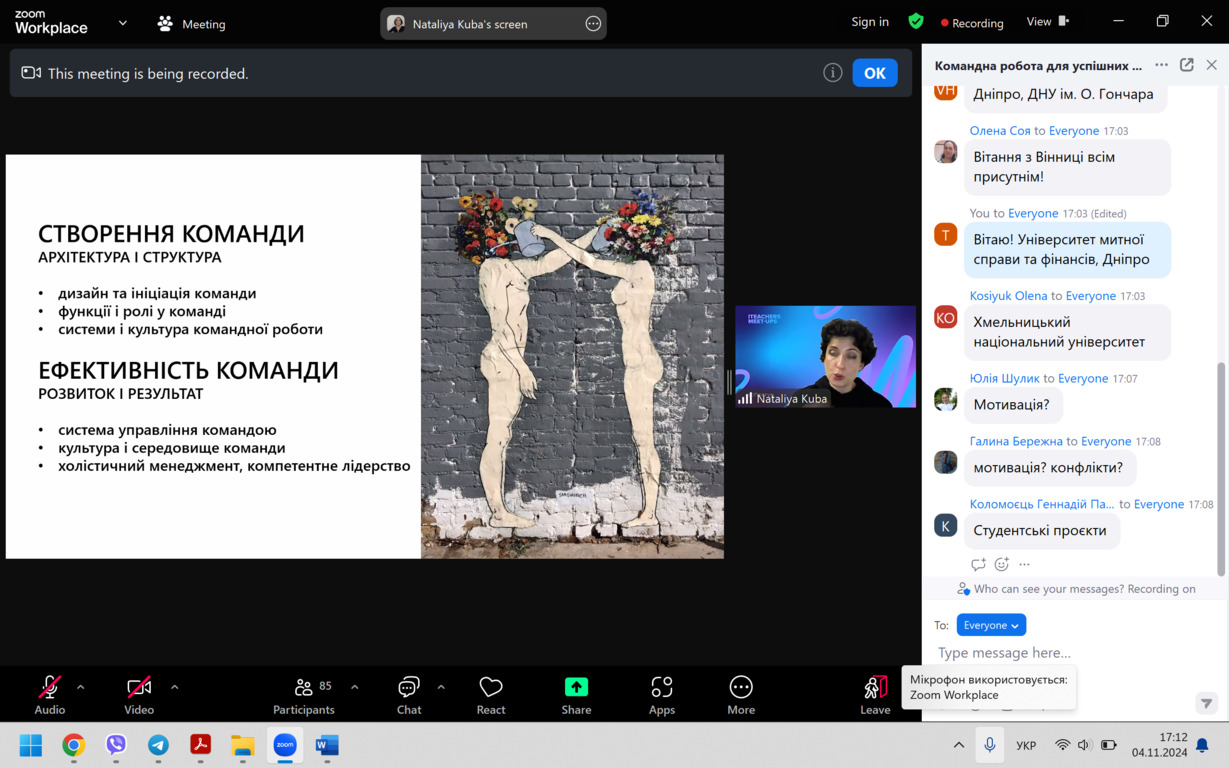Screen dimensions: 1229x768
Task: Dismiss recording notice with OK
Action: (875, 73)
